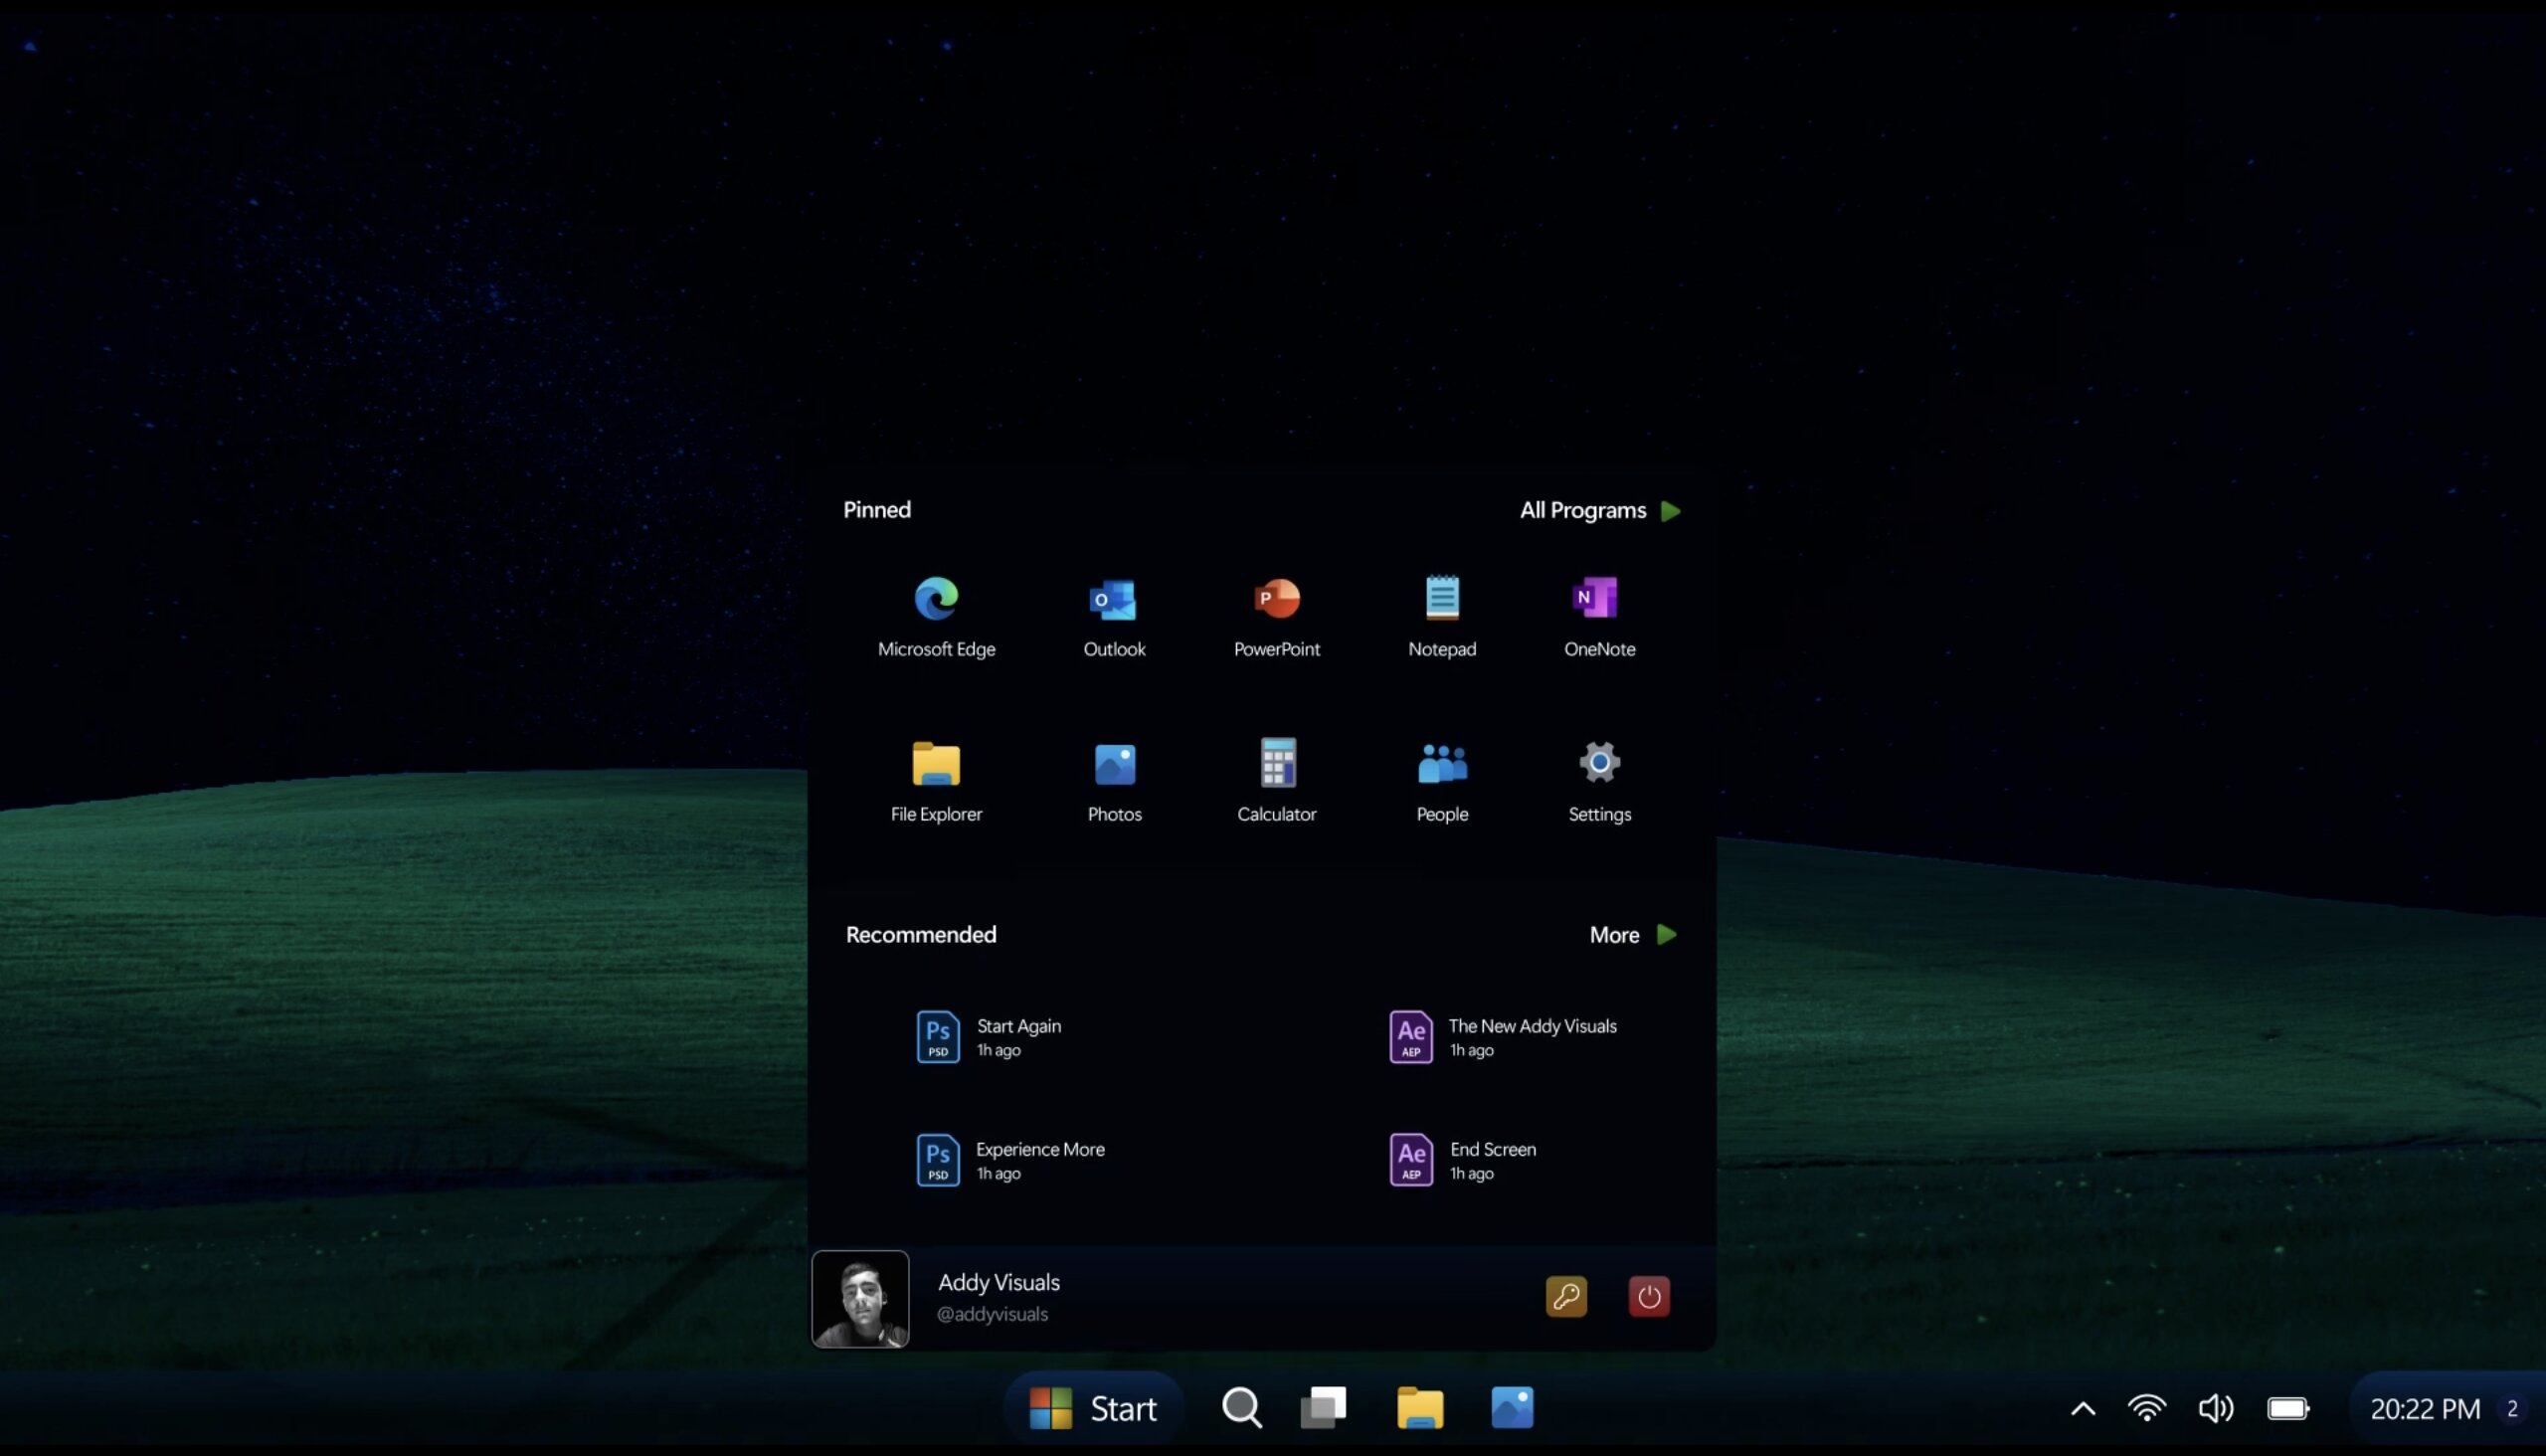2546x1456 pixels.
Task: Open The New Addy Visuals AEP file
Action: click(1503, 1037)
